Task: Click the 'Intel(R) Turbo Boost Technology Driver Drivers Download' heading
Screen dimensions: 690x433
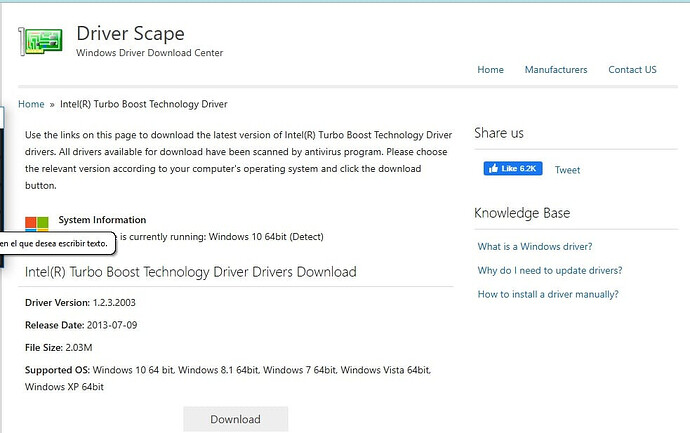Action: [x=191, y=272]
